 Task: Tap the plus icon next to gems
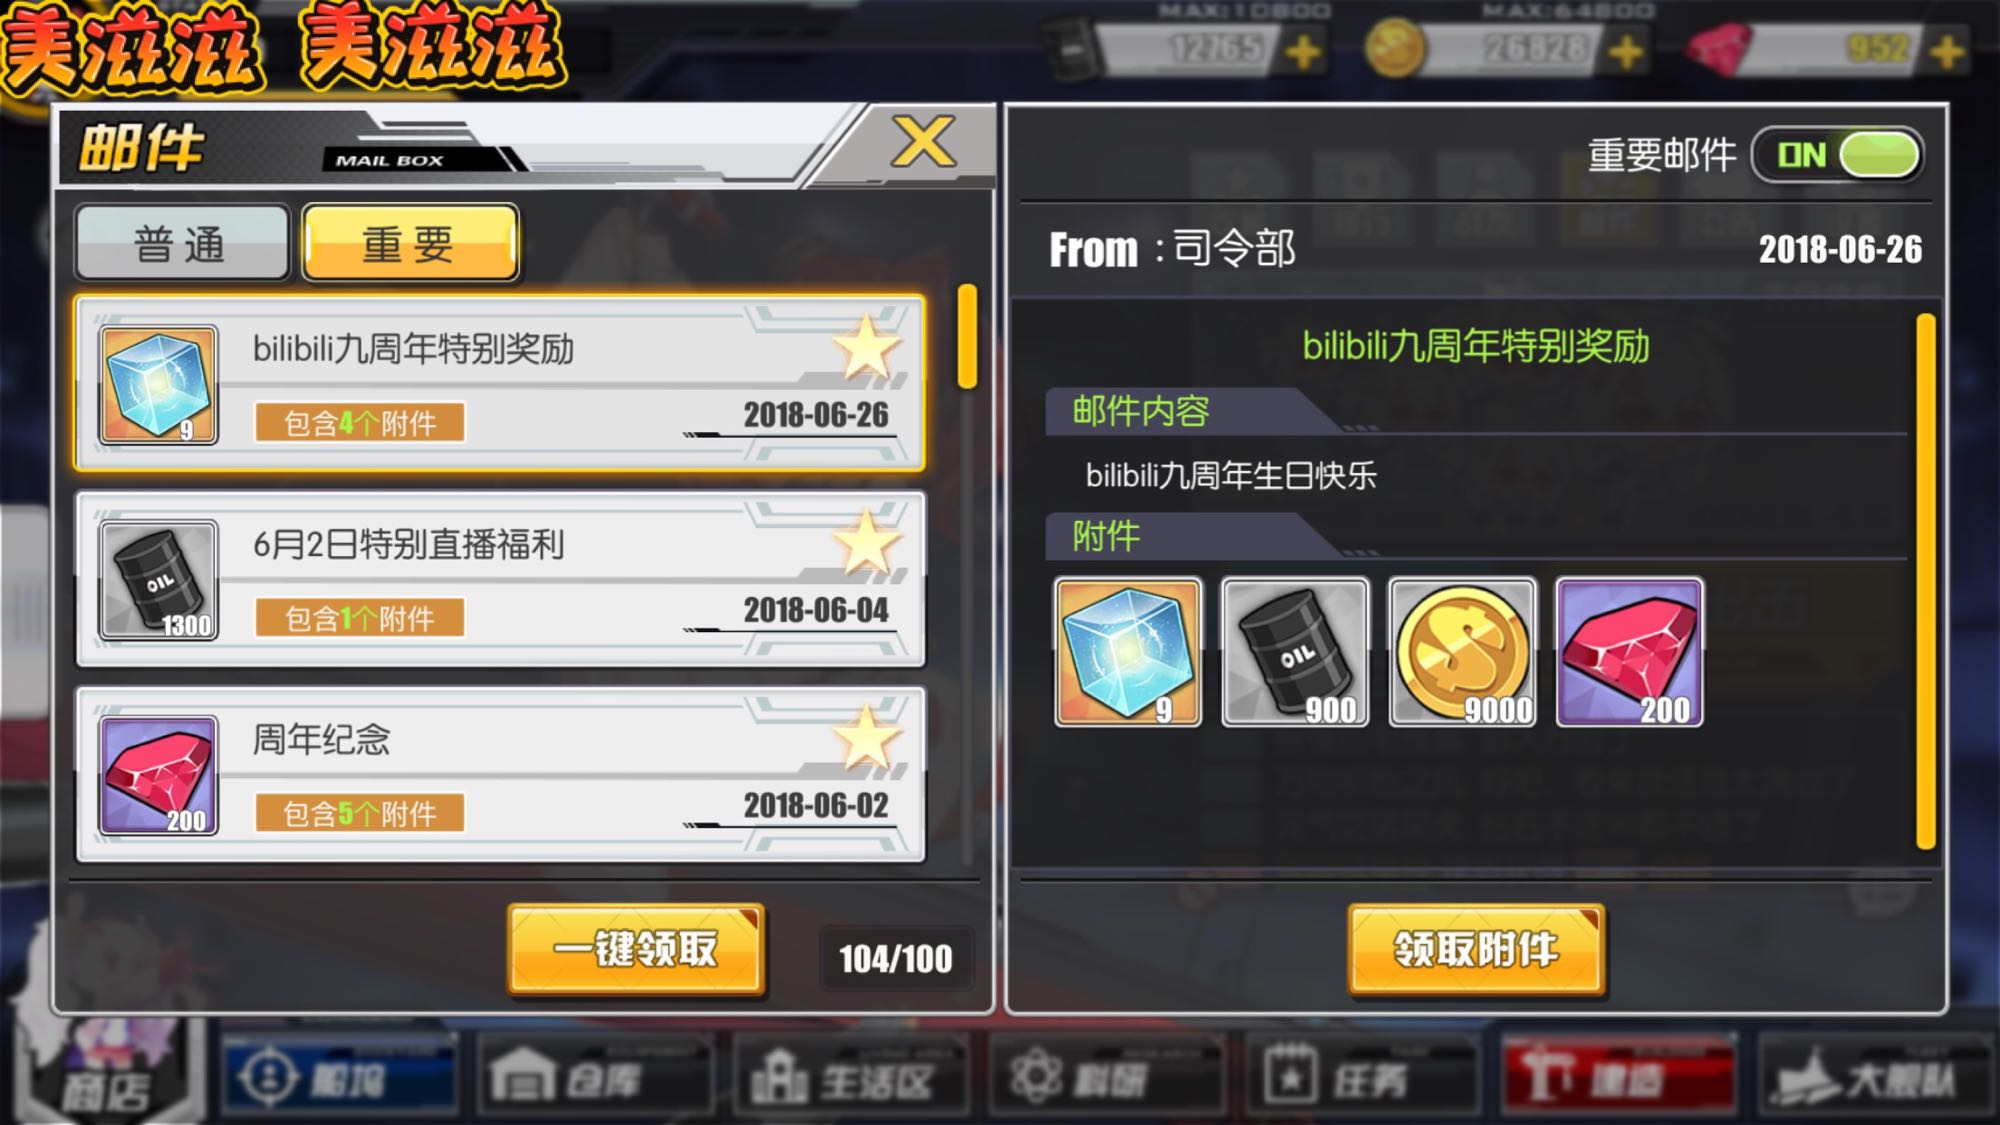point(1947,51)
